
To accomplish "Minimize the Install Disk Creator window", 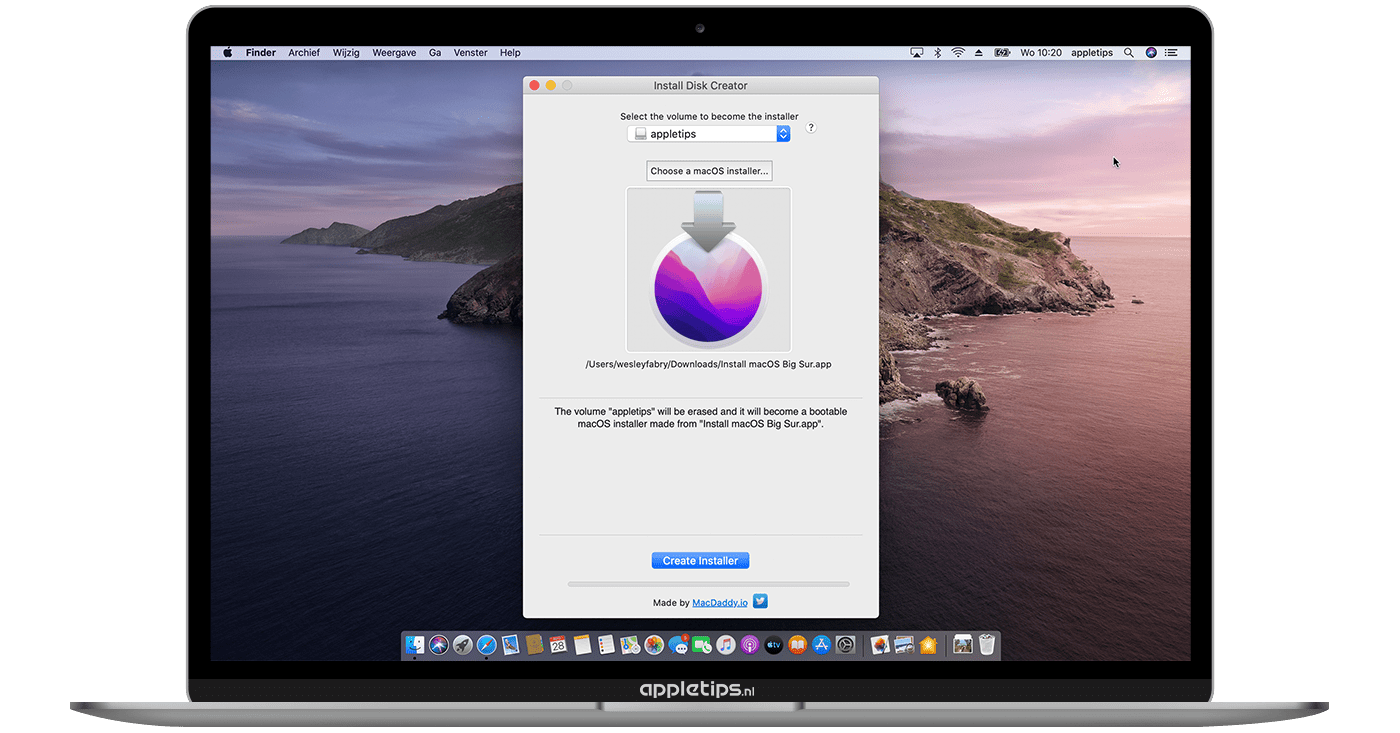I will pyautogui.click(x=550, y=86).
